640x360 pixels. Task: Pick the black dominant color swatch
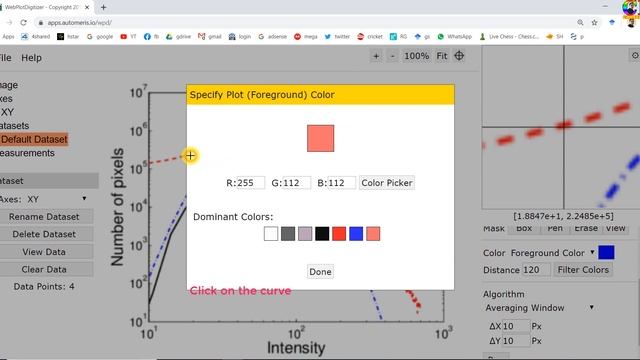click(x=322, y=234)
